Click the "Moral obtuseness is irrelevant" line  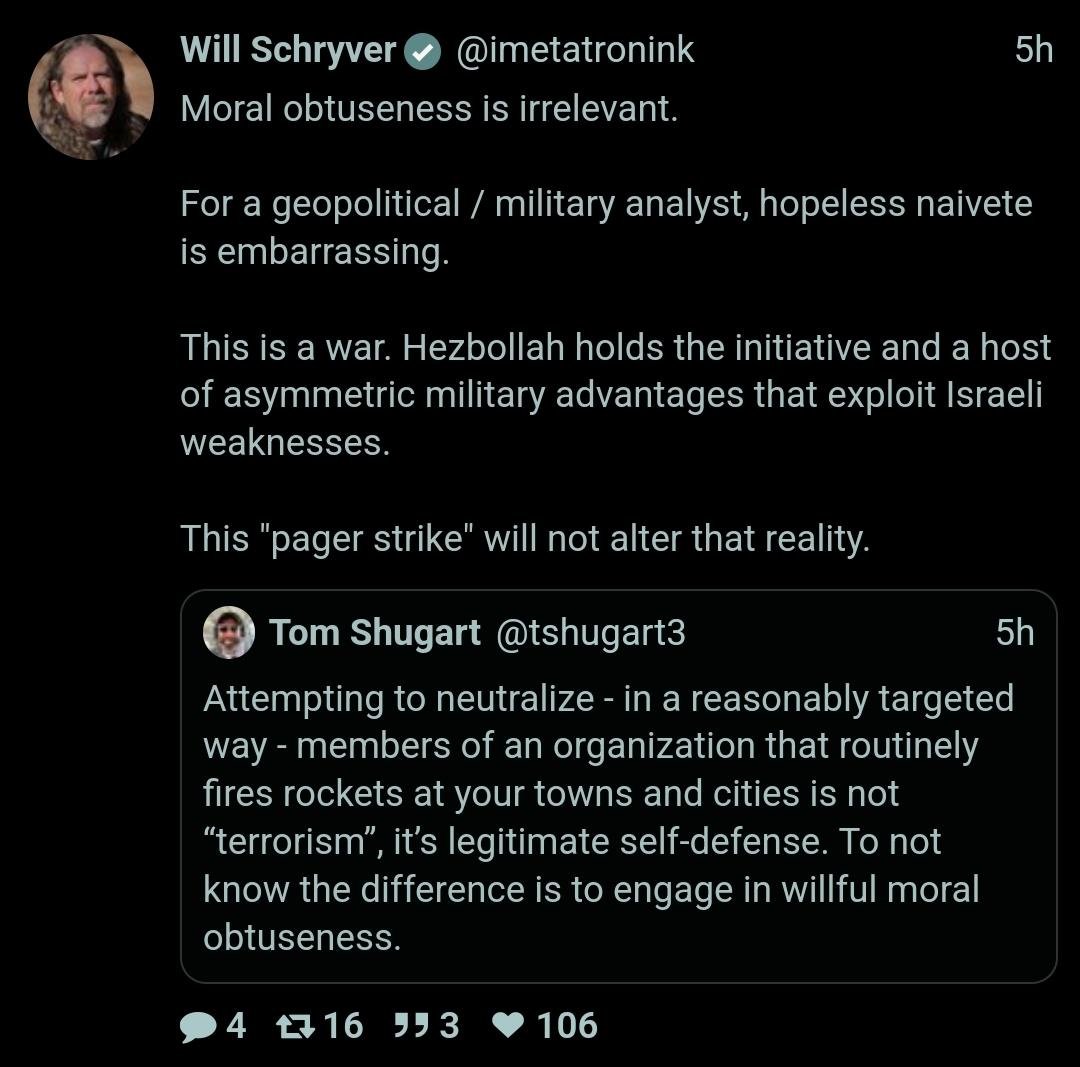[x=429, y=108]
